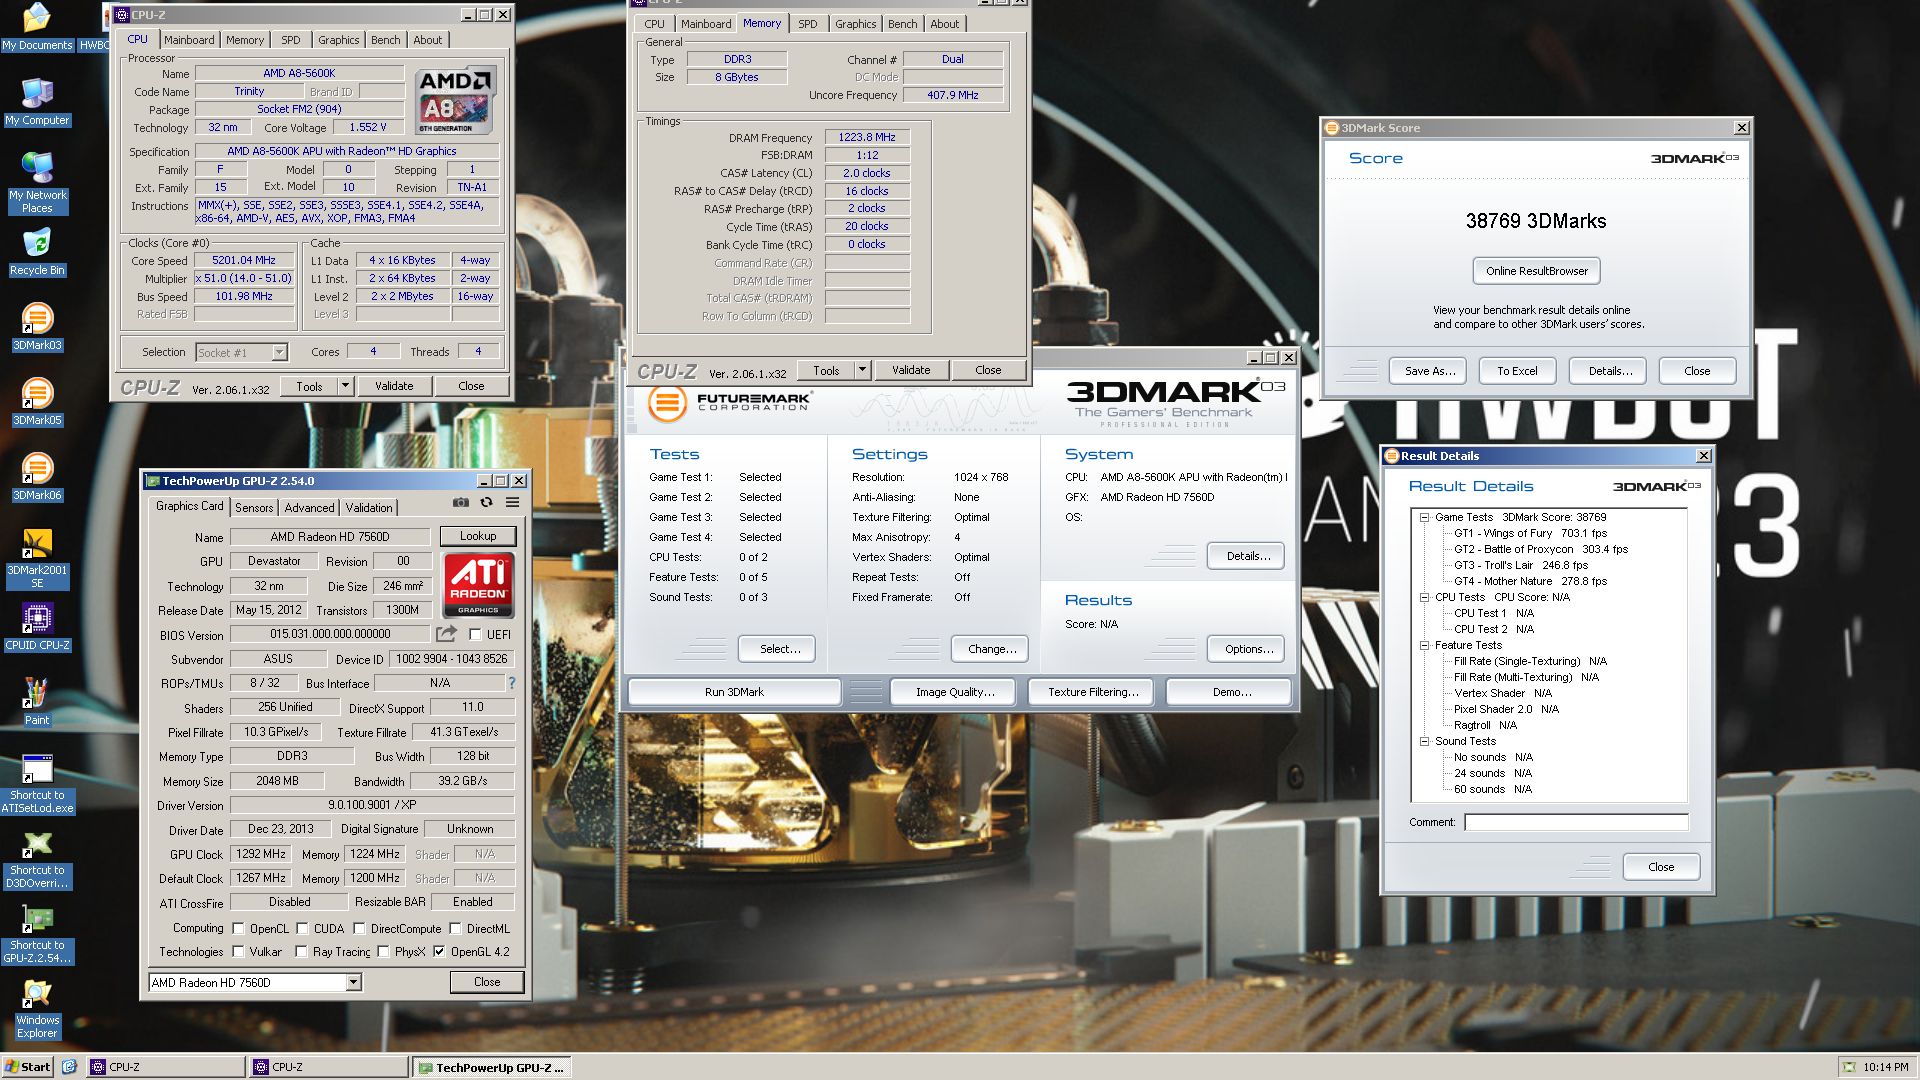1920x1080 pixels.
Task: Open the Validation tab in GPU-Z
Action: 369,507
